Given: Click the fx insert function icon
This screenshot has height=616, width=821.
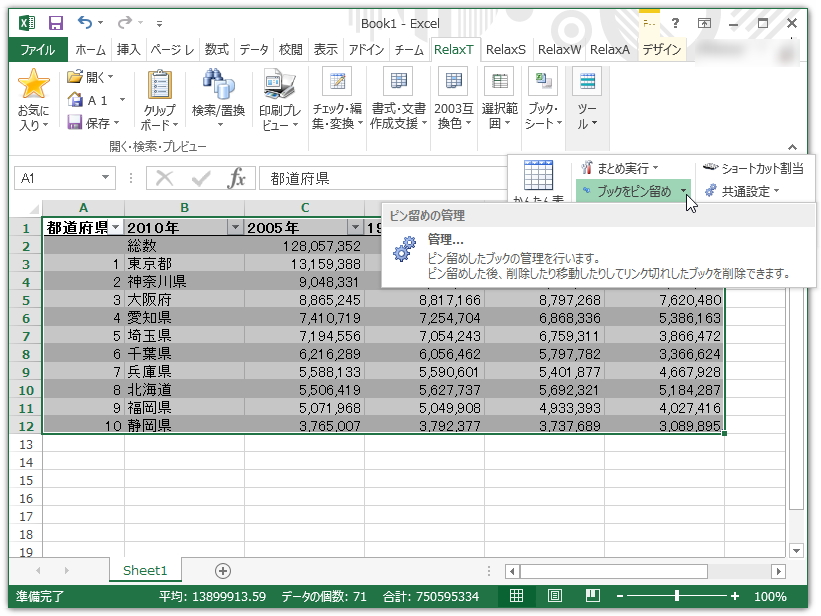Looking at the screenshot, I should [x=236, y=179].
